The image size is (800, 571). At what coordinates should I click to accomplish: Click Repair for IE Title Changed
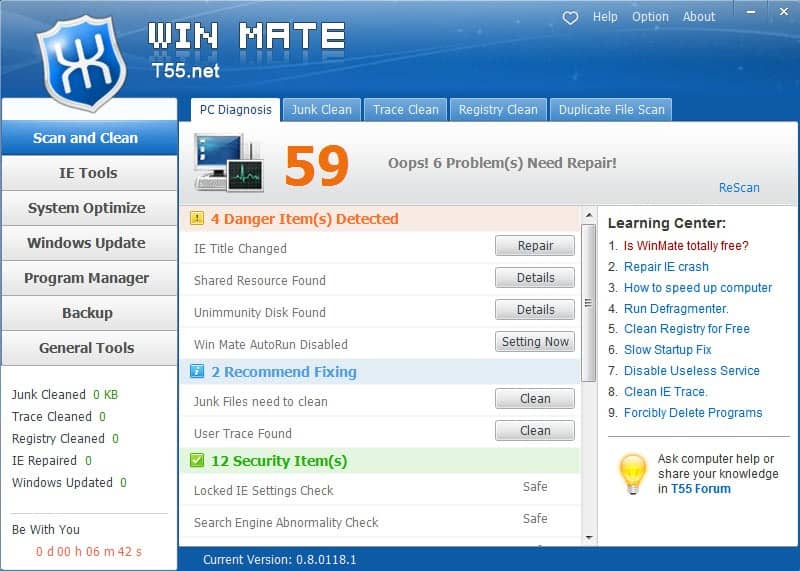[x=535, y=245]
